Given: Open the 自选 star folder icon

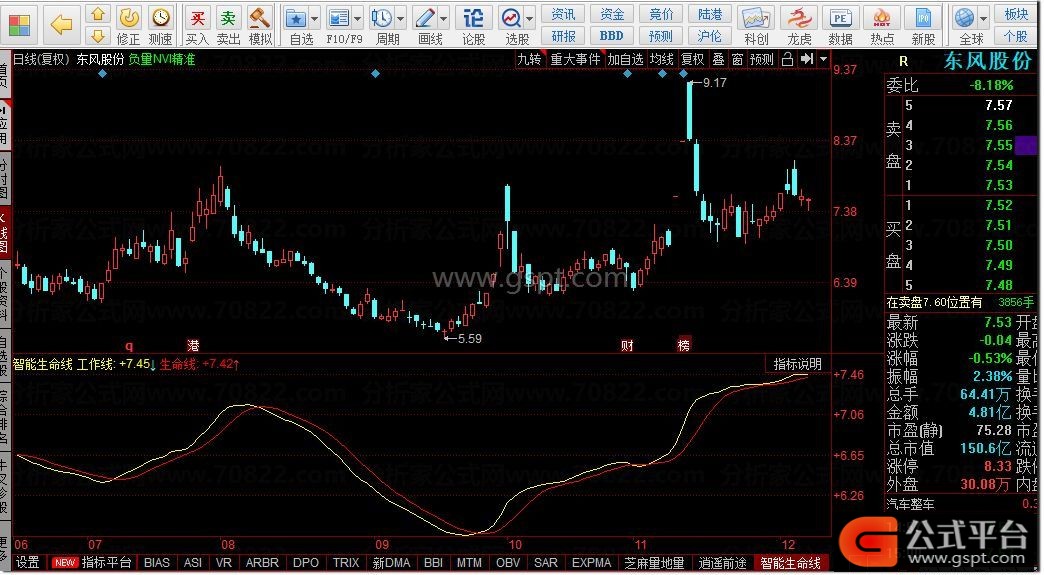Looking at the screenshot, I should 296,18.
